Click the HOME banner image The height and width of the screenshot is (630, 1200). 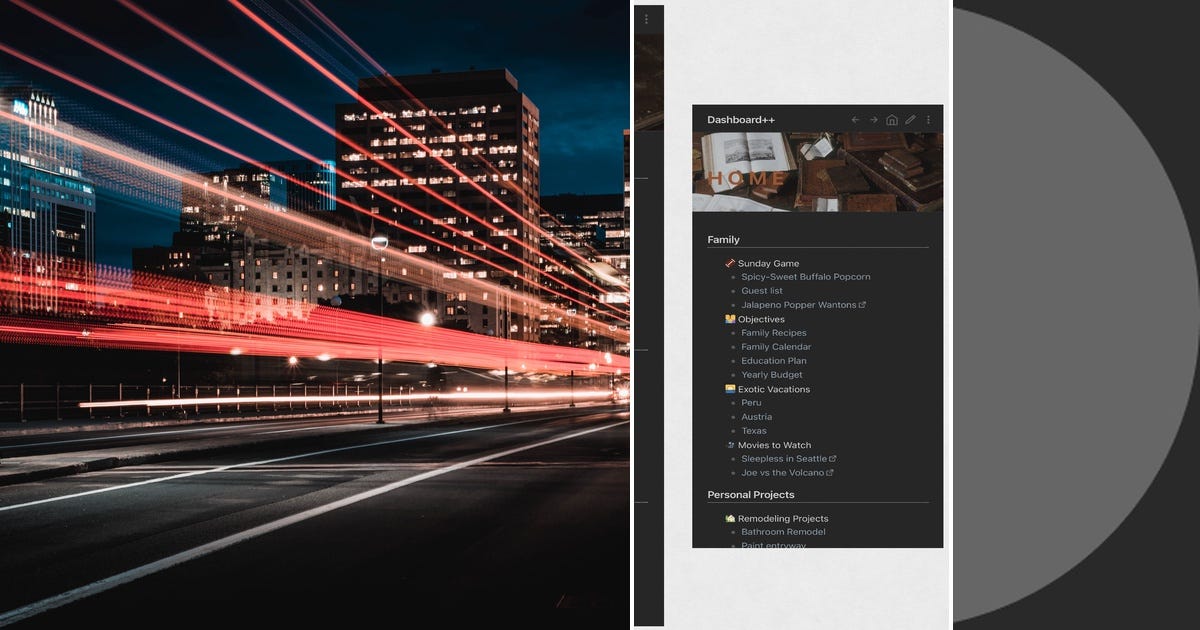(x=816, y=171)
